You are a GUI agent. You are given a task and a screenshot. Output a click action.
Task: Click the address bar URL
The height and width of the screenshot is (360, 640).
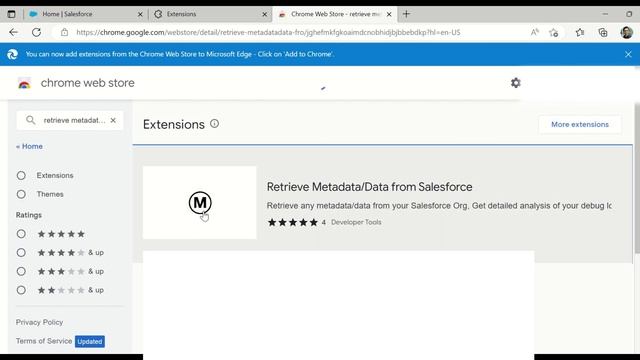pos(268,32)
